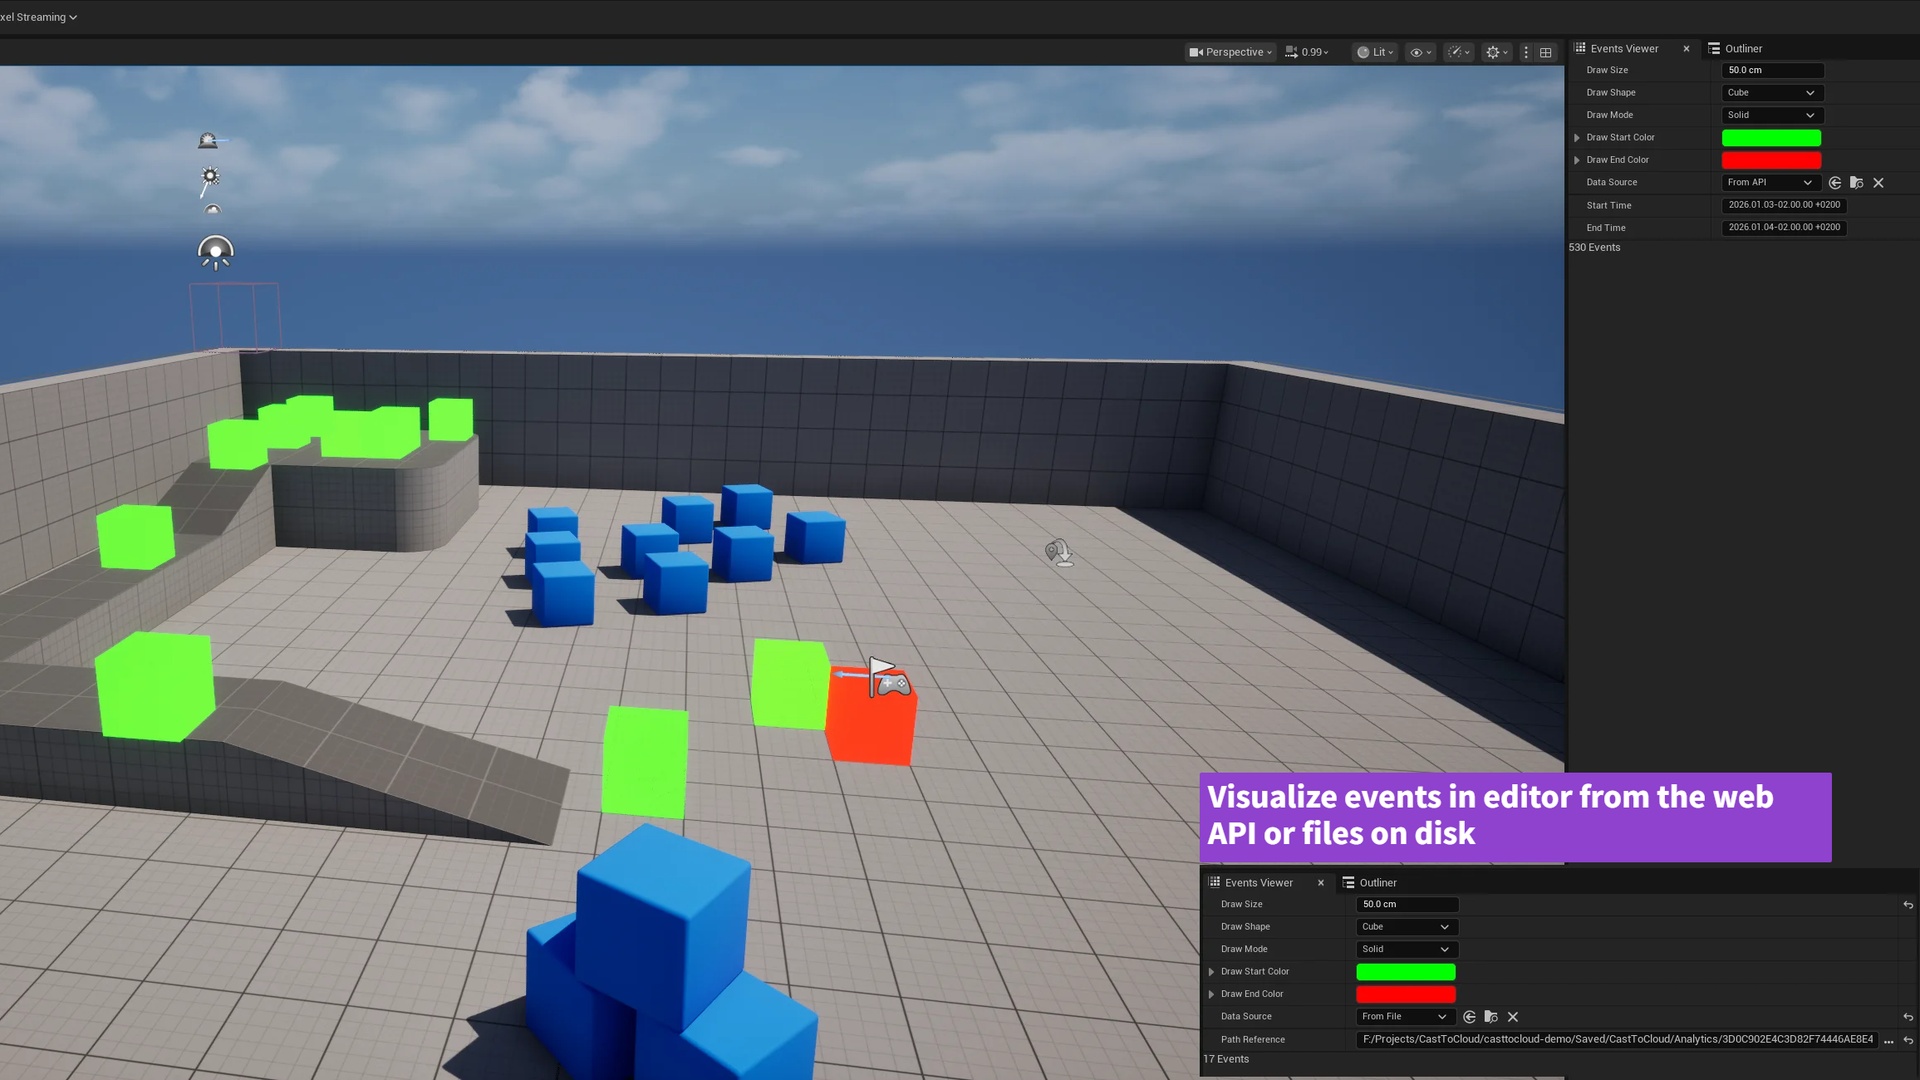Open the viewport settings gear menu
Screen dimensions: 1920x1080
tap(1496, 52)
